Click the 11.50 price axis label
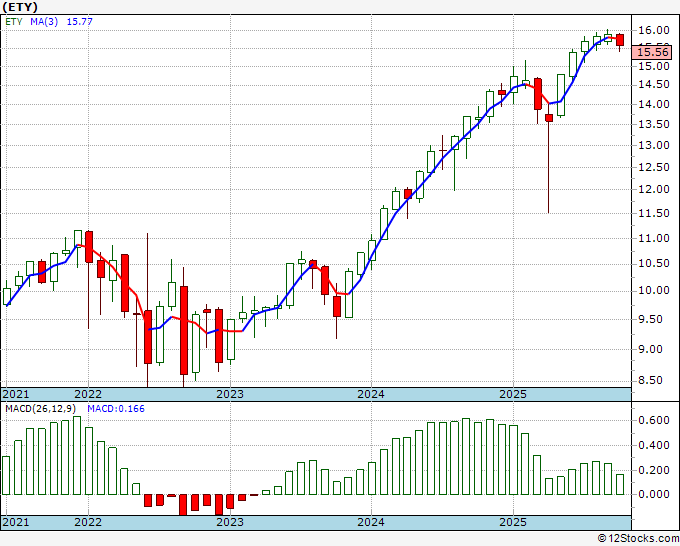The image size is (680, 546). coord(654,213)
